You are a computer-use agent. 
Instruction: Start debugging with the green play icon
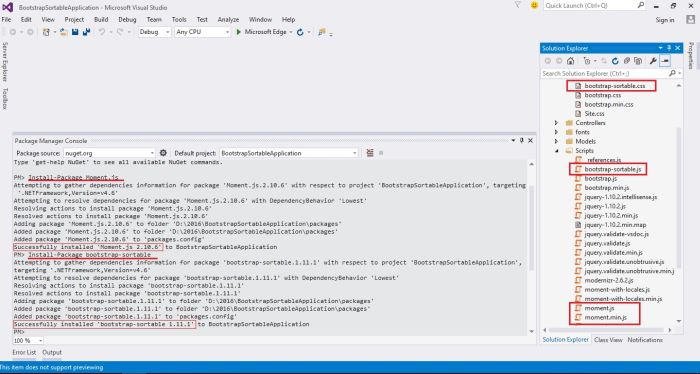click(238, 32)
